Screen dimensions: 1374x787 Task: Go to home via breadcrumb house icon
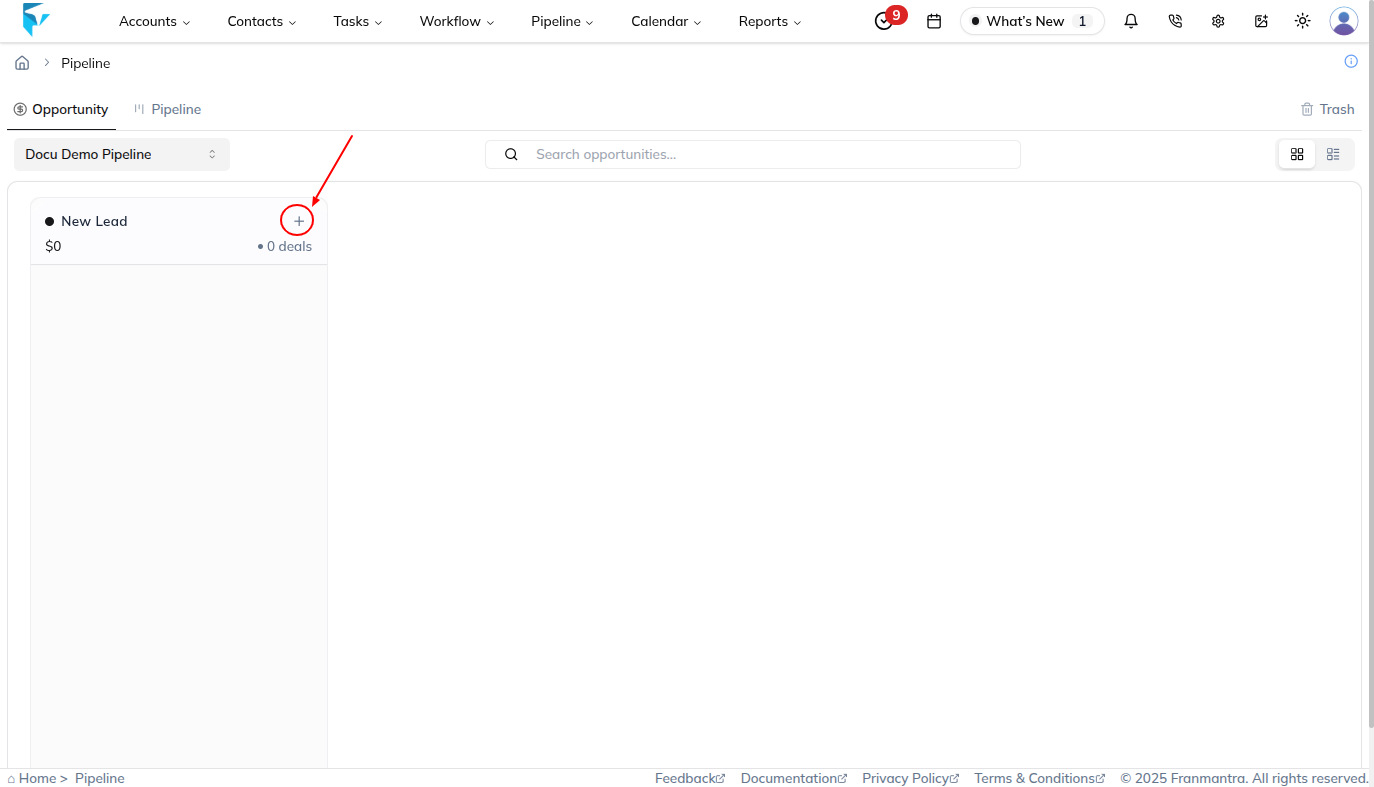pyautogui.click(x=22, y=63)
